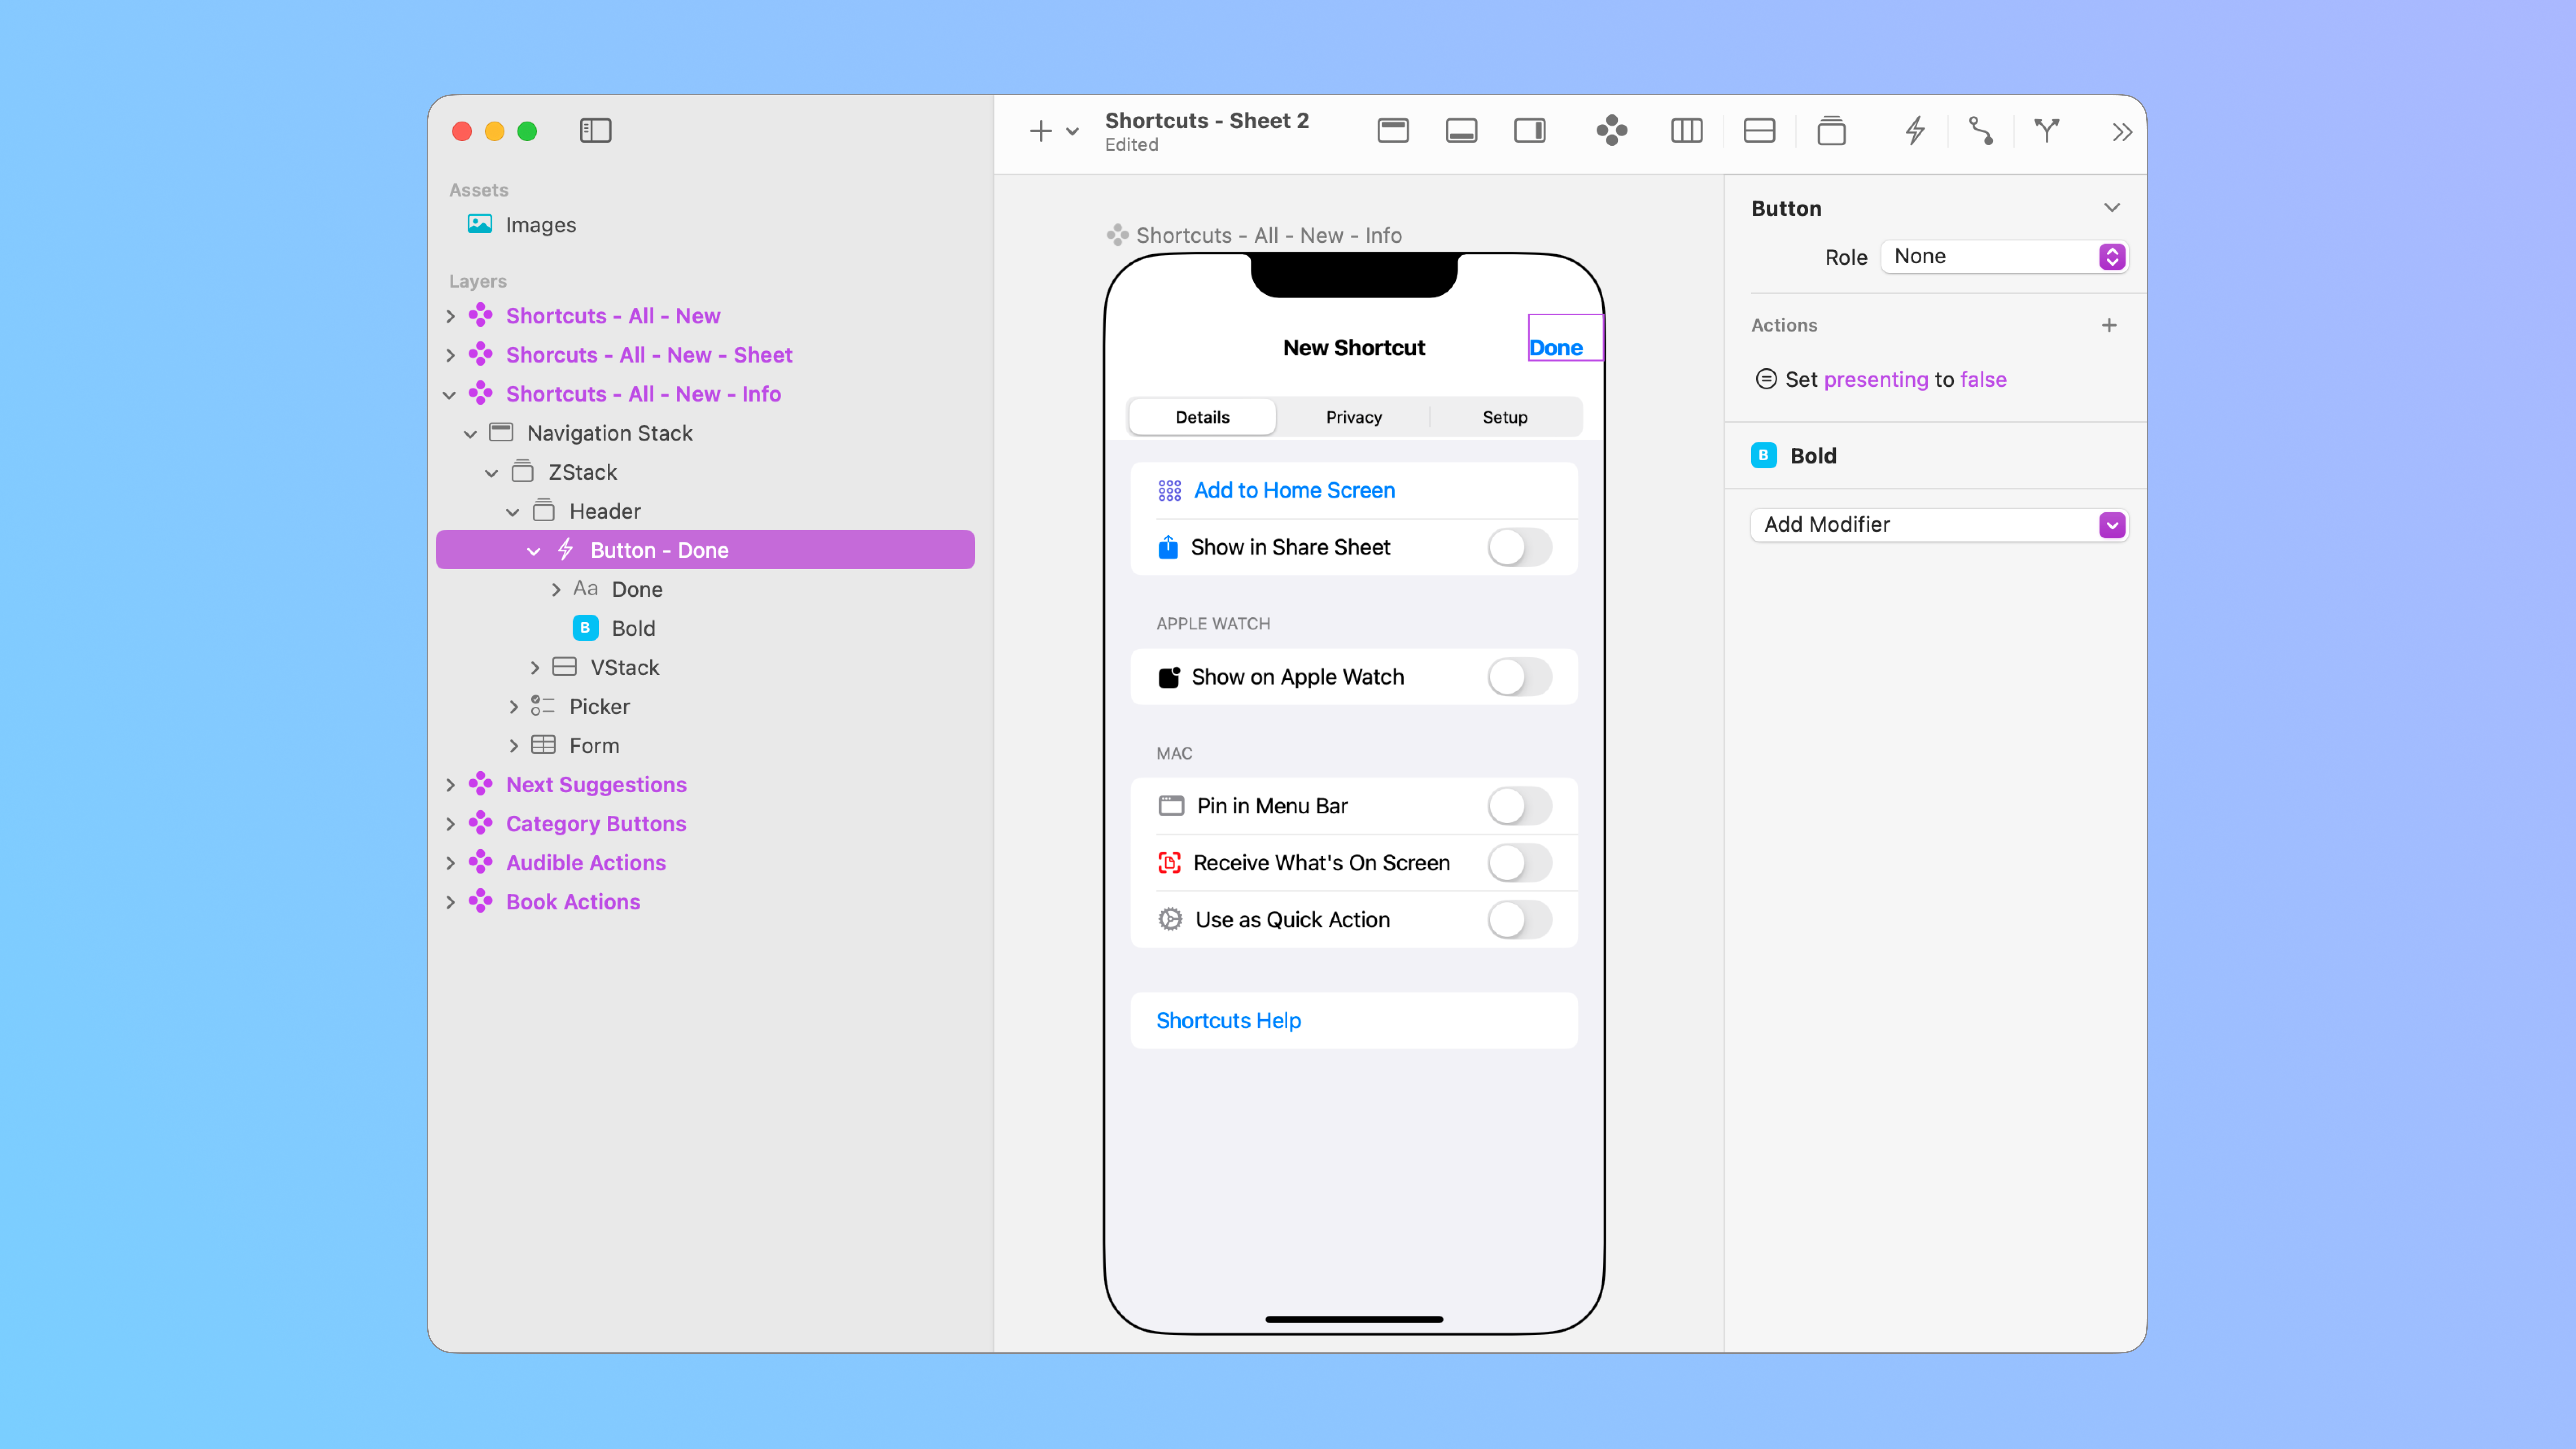Collapse the Navigation Stack layer

(470, 434)
